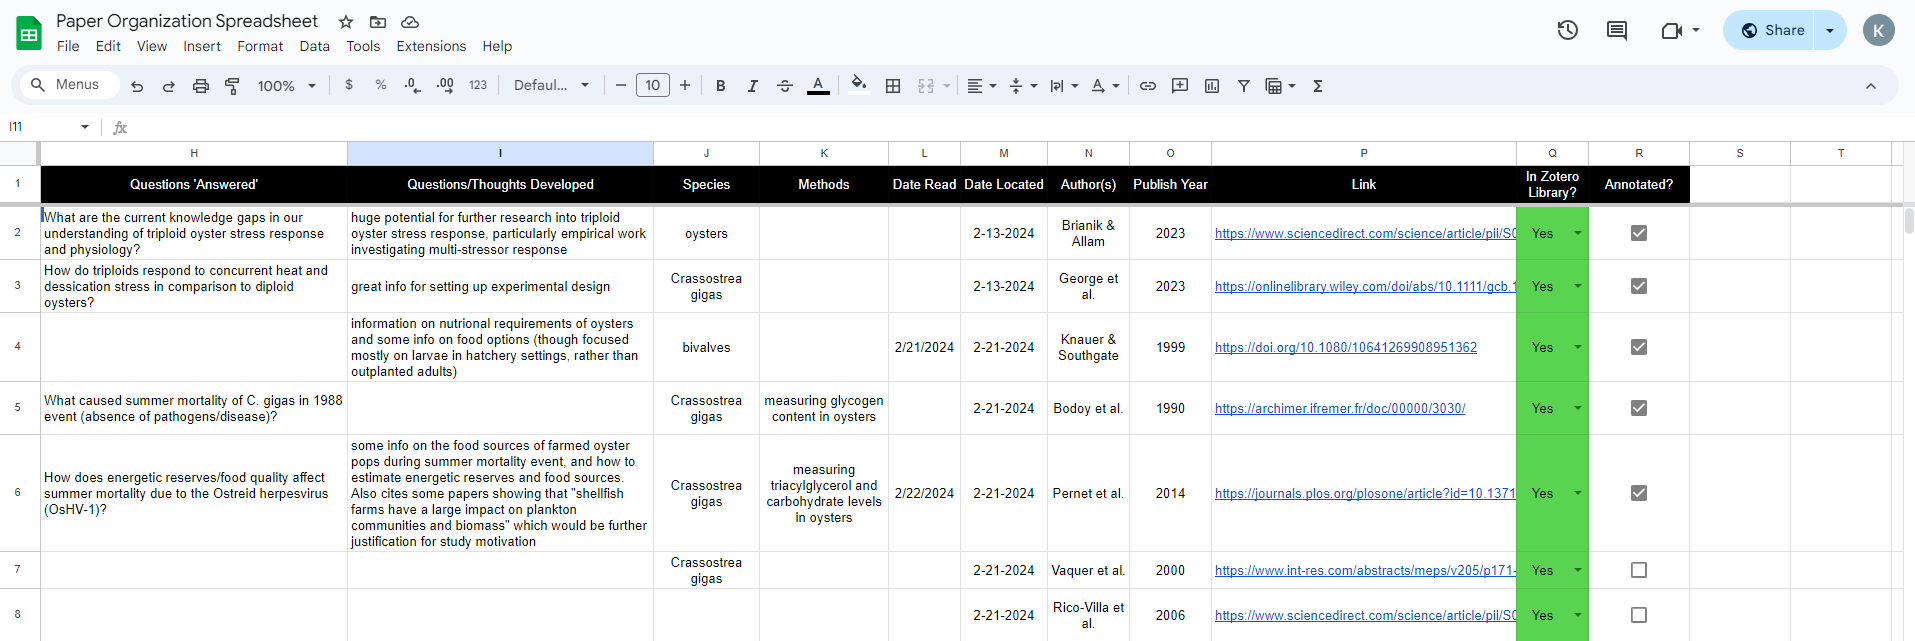Open the Extensions menu
This screenshot has height=641, width=1915.
[x=431, y=46]
